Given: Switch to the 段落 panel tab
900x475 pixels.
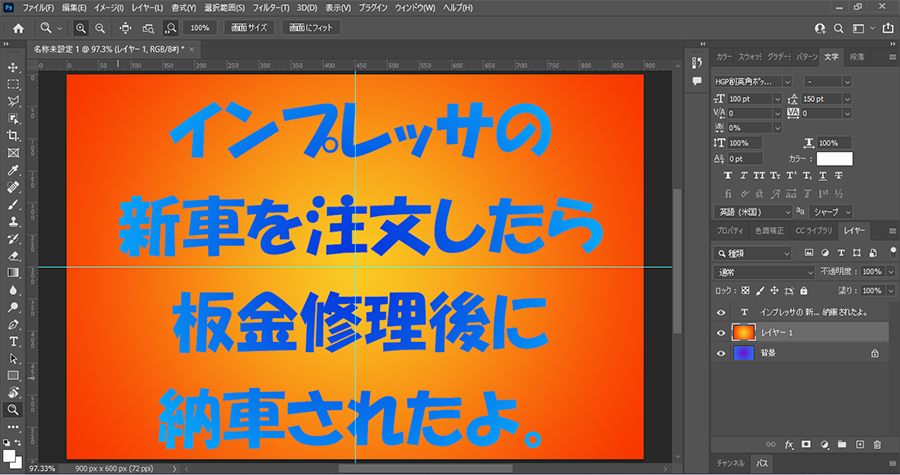Looking at the screenshot, I should pyautogui.click(x=857, y=57).
